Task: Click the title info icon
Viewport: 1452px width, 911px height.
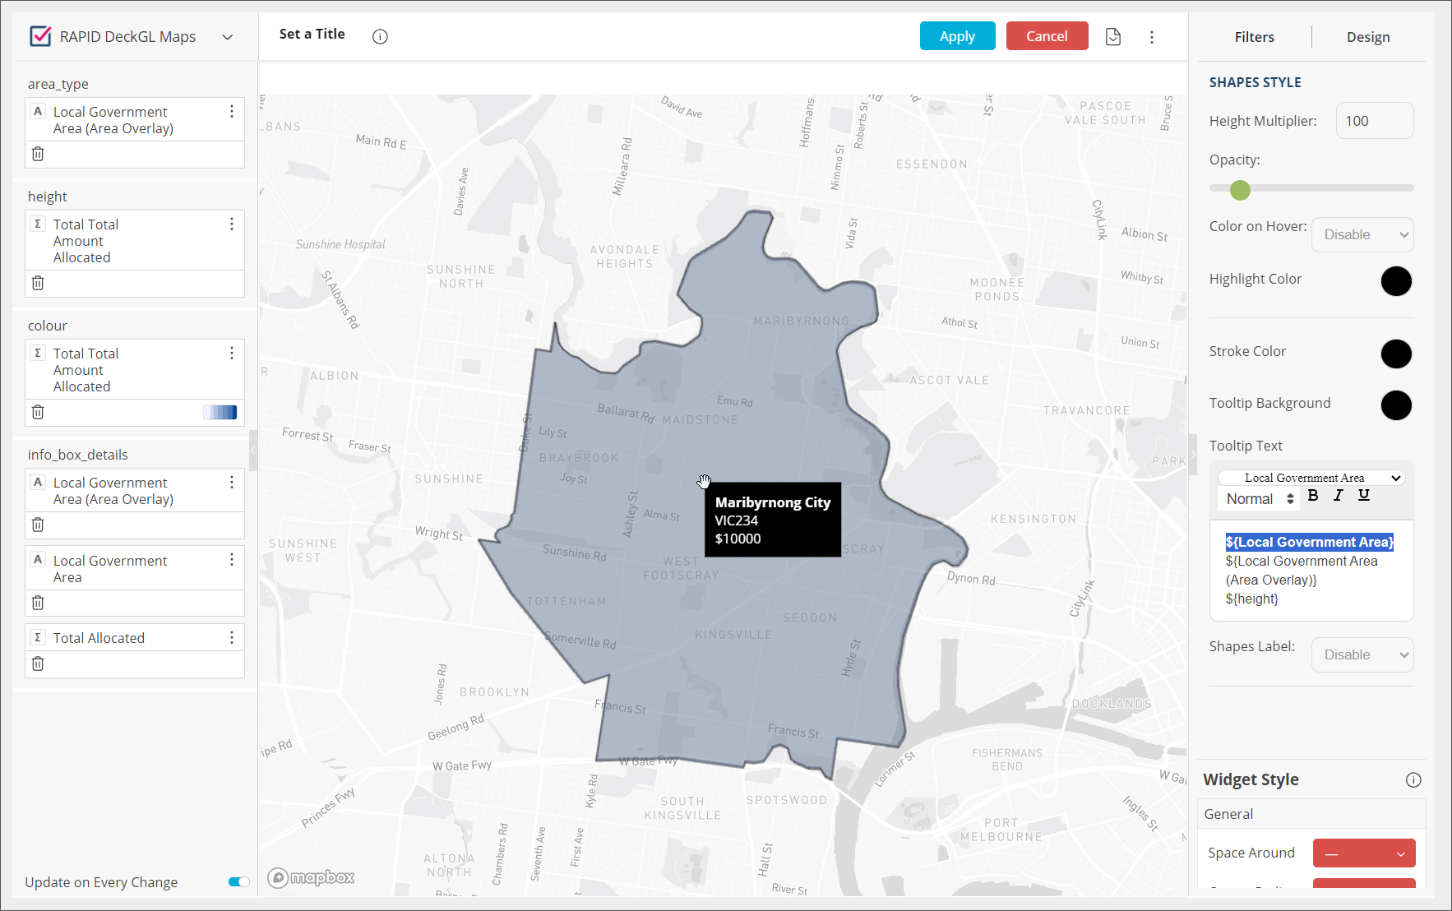Action: point(380,36)
